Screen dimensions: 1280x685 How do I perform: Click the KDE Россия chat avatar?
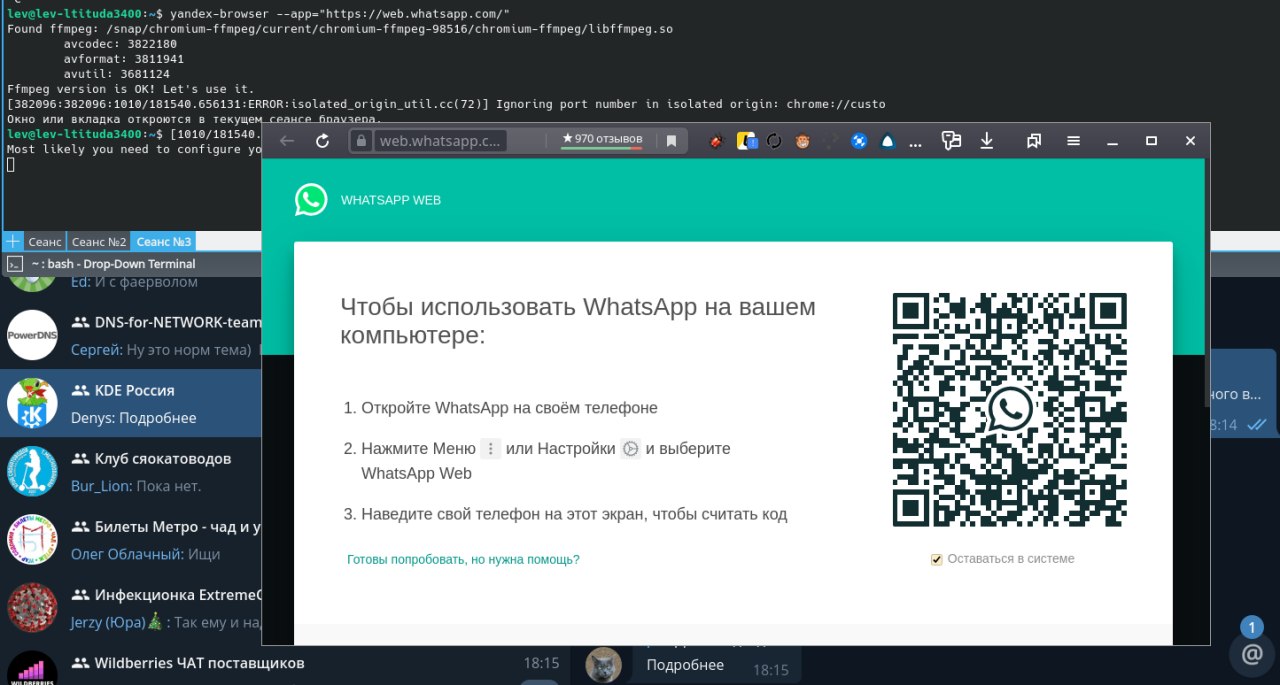click(x=32, y=403)
